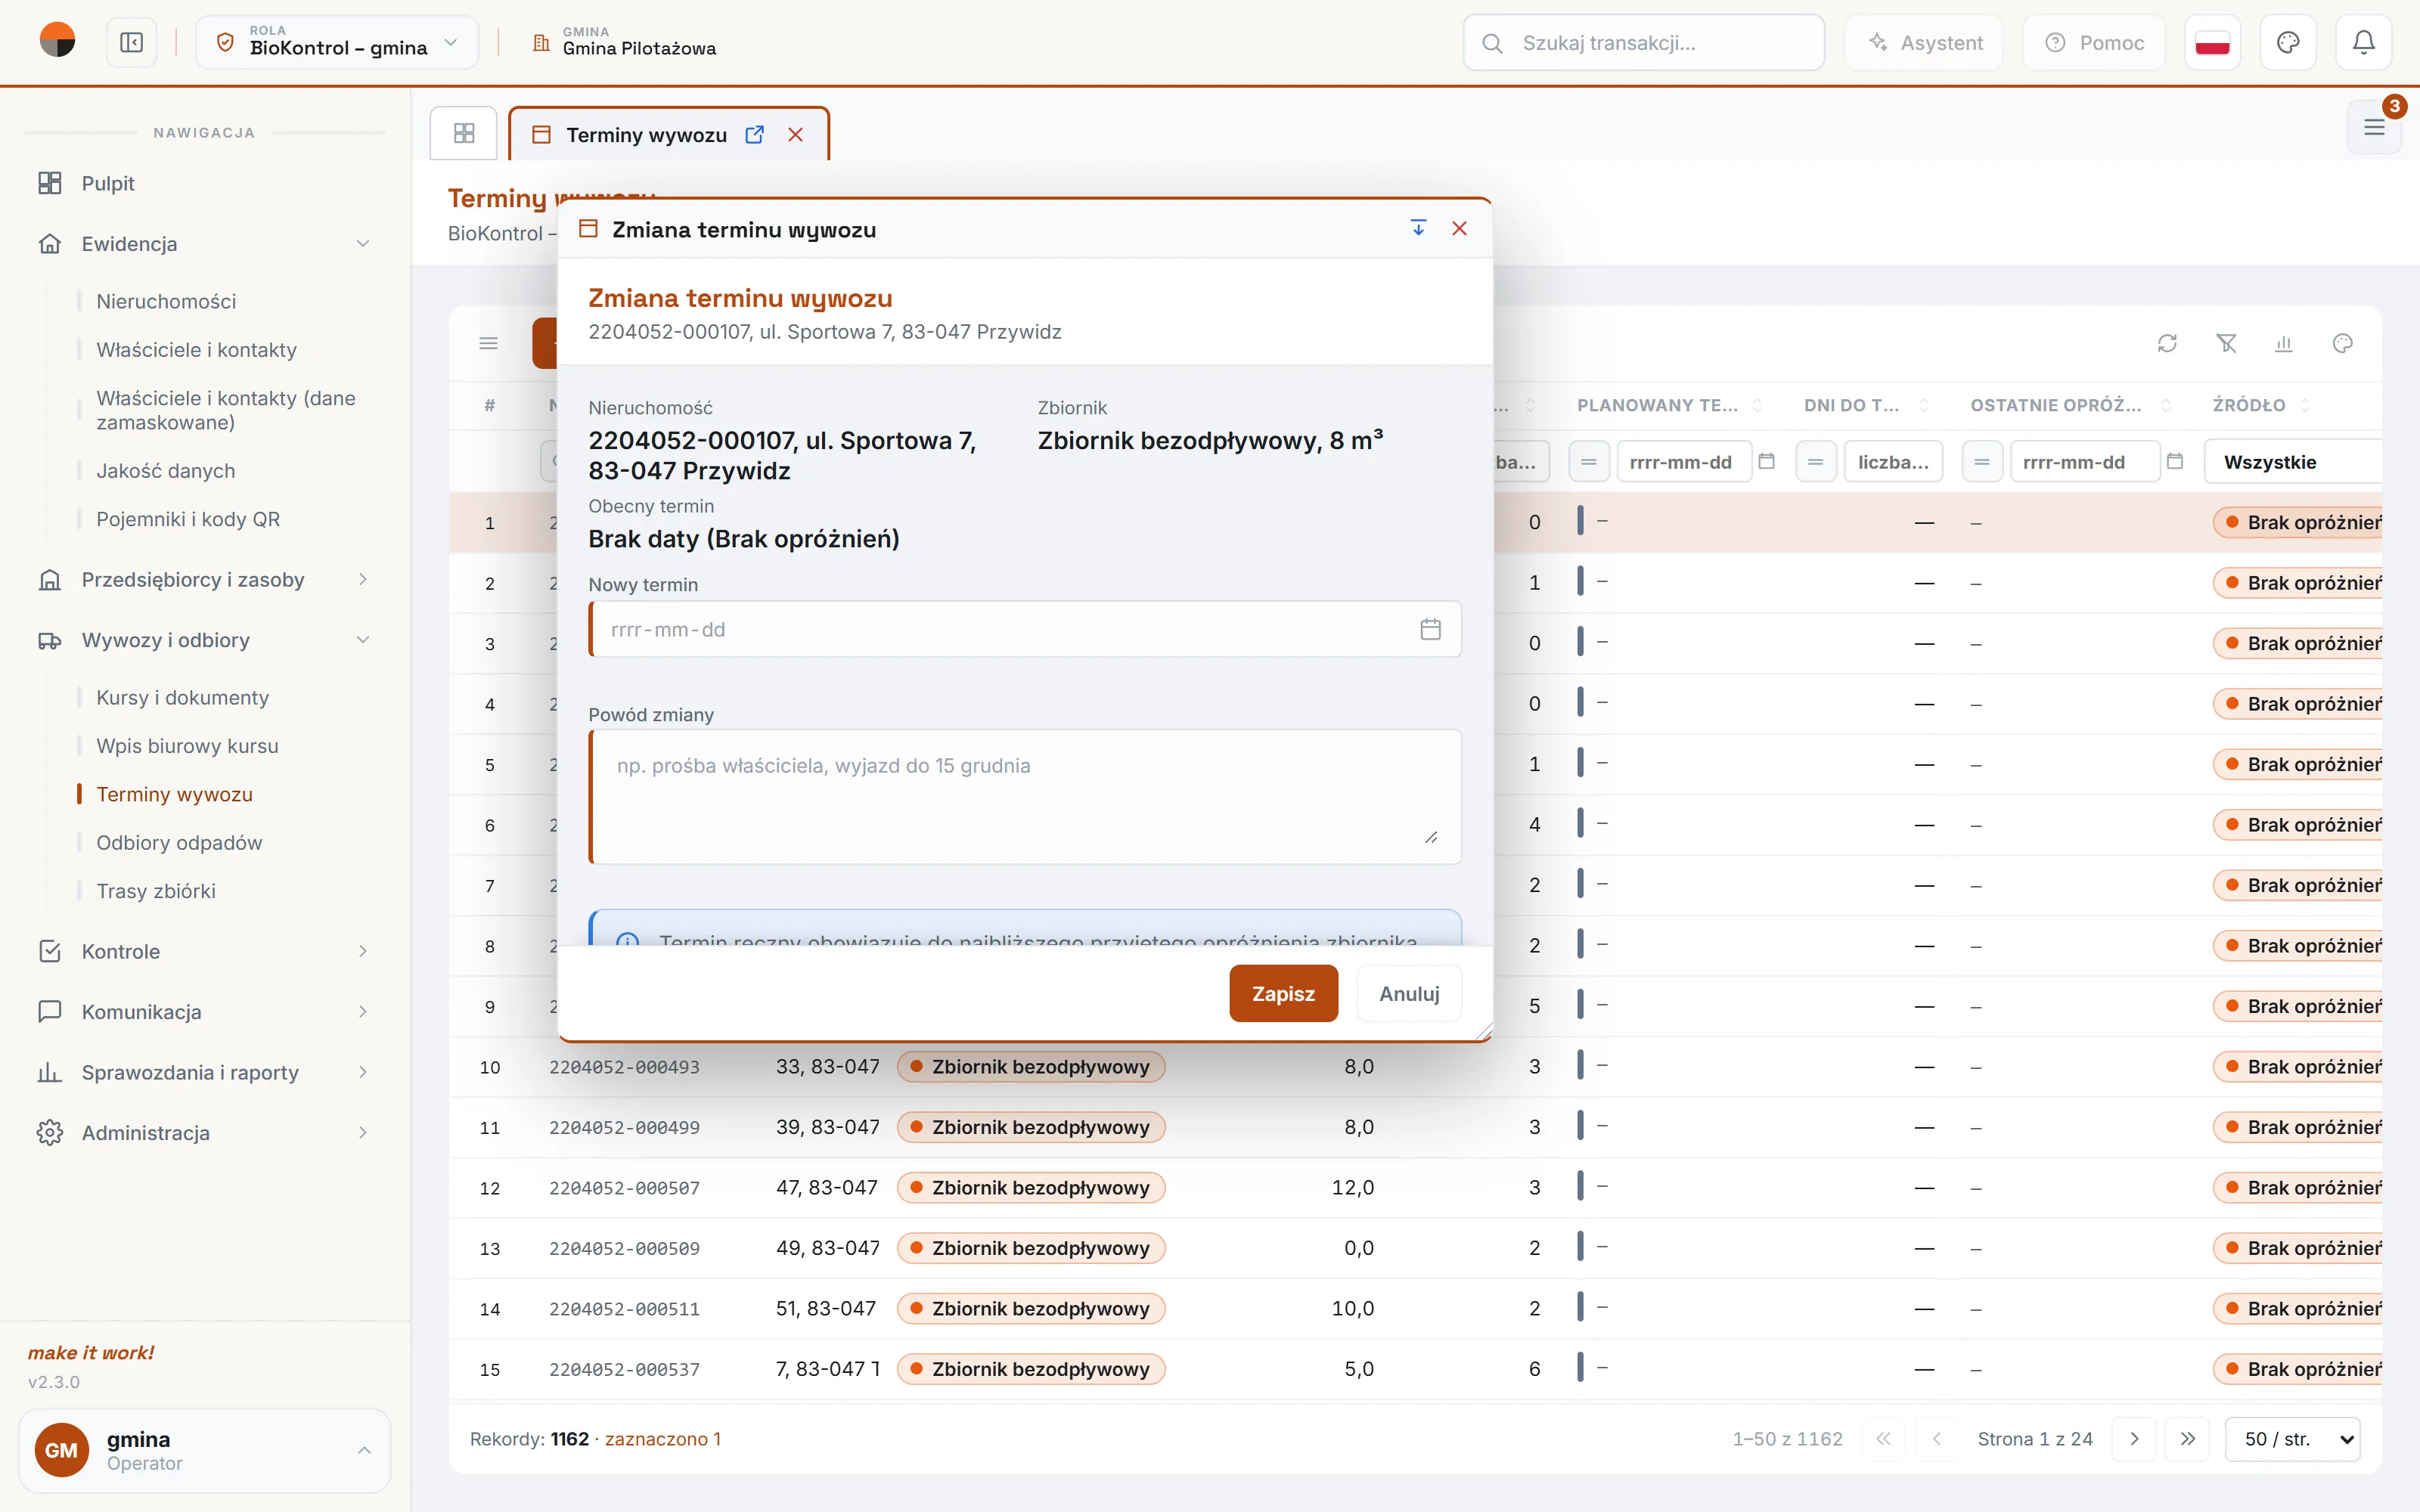
Task: Click the Anuluj button
Action: (1409, 994)
